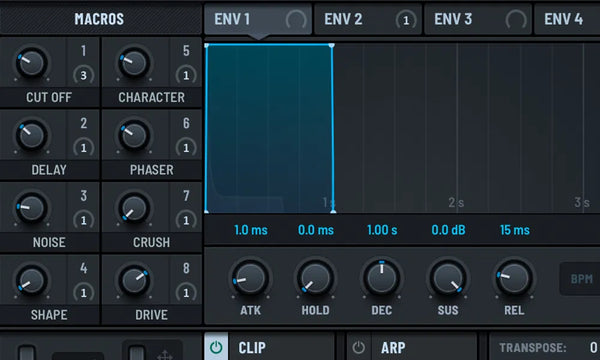Toggle the CLIP power button
This screenshot has width=600, height=360.
(x=216, y=347)
